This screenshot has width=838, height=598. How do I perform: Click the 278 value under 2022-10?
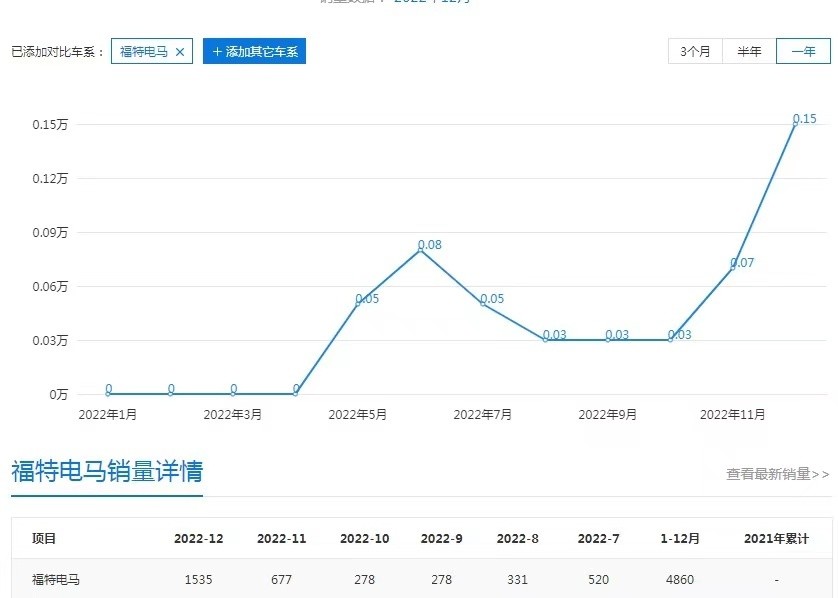click(364, 579)
